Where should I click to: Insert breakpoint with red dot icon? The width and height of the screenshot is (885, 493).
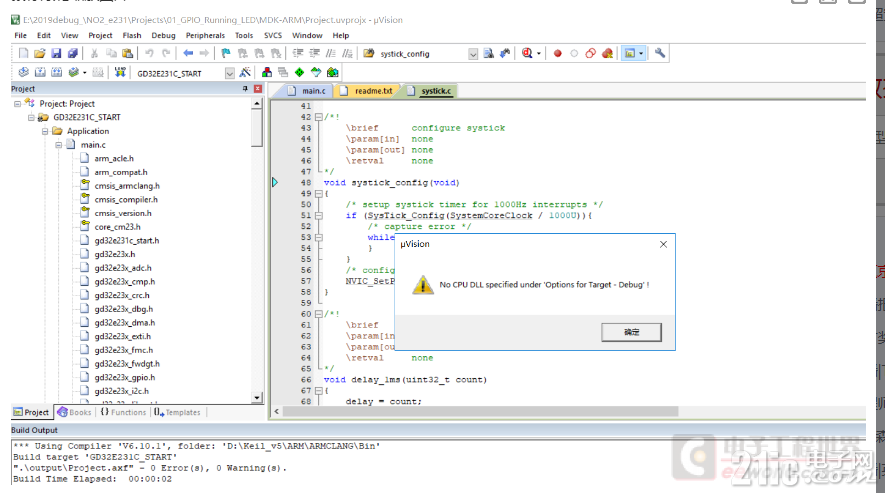[x=558, y=54]
